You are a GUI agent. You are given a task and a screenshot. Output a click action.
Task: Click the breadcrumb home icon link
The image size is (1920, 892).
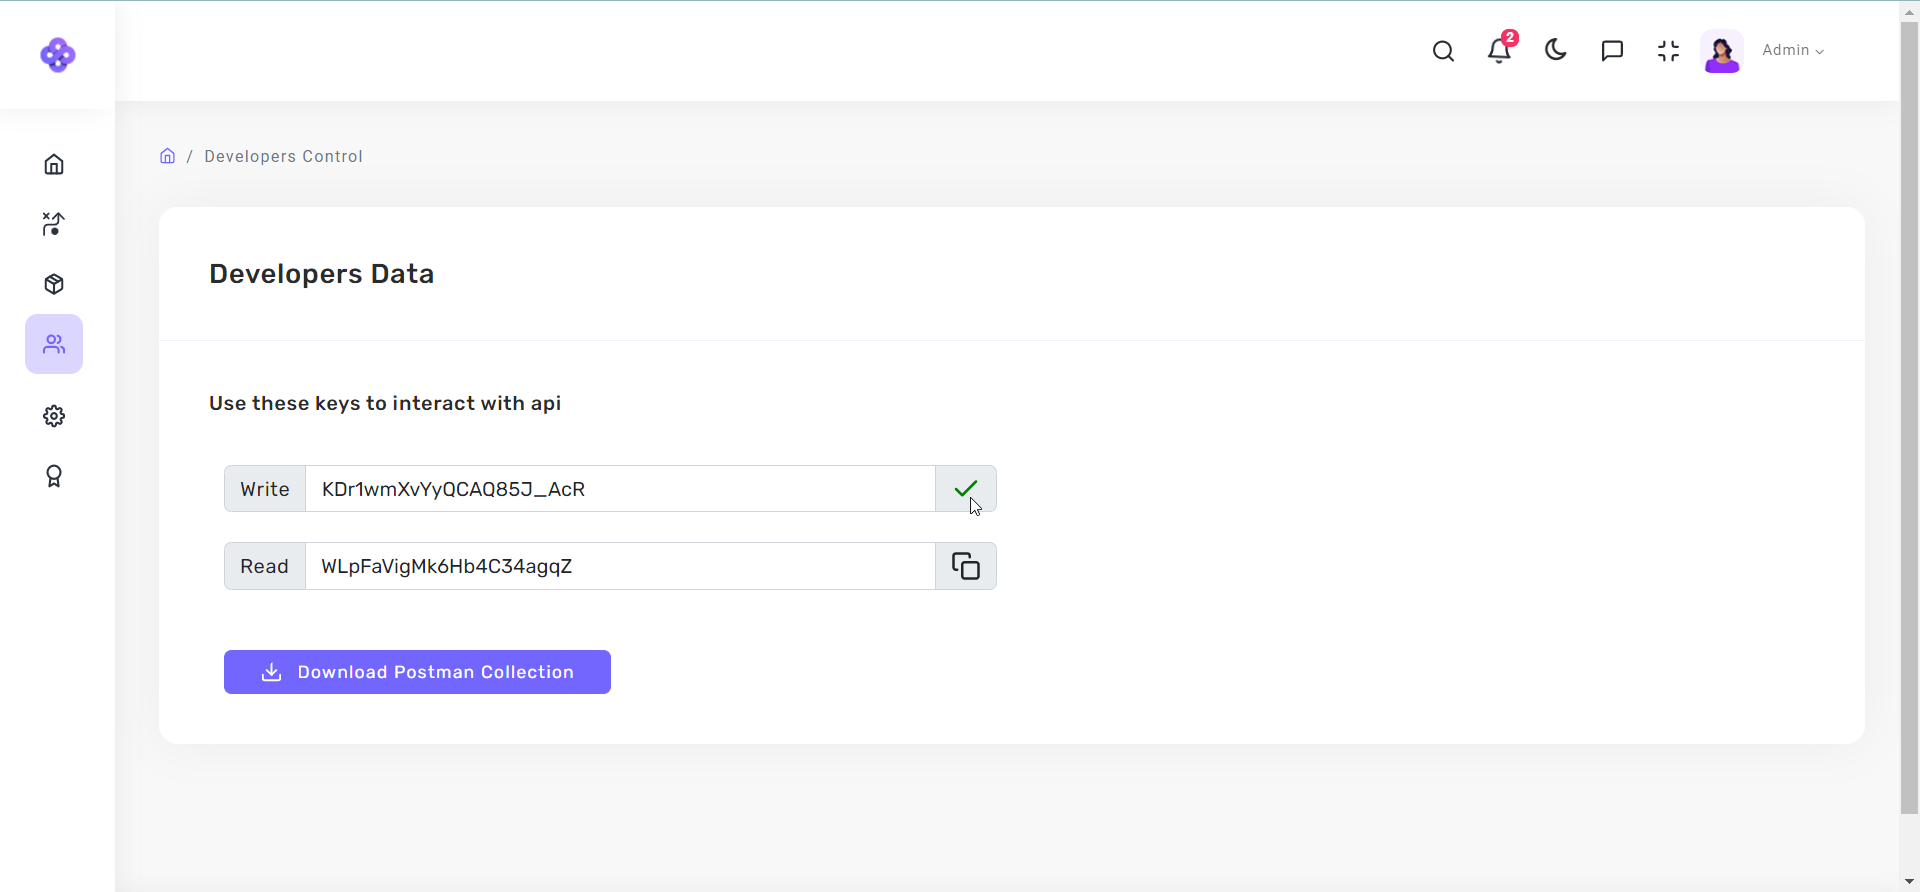point(168,156)
